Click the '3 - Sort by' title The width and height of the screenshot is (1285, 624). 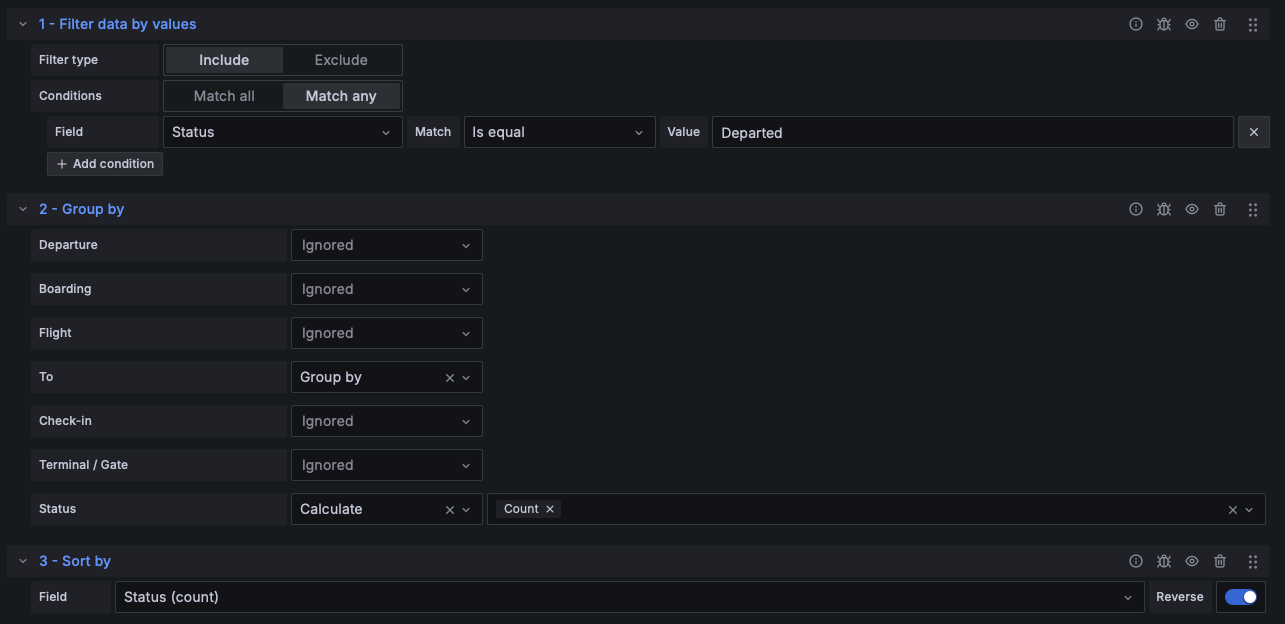[75, 562]
